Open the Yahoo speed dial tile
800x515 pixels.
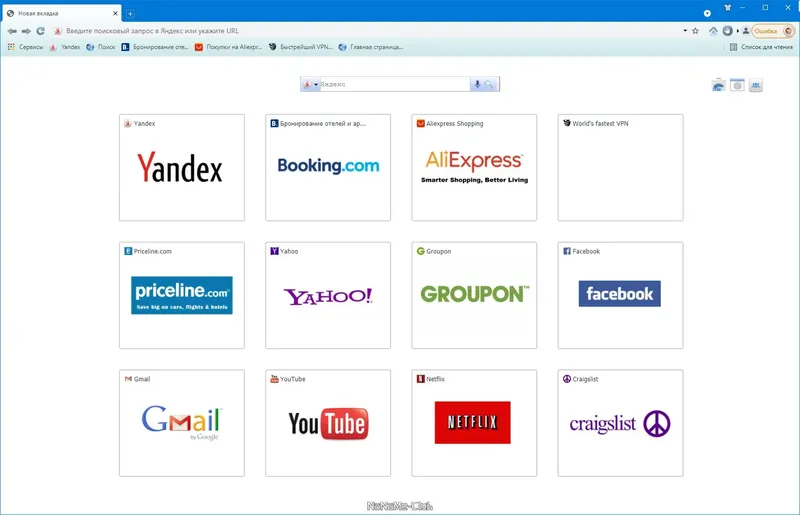(328, 295)
